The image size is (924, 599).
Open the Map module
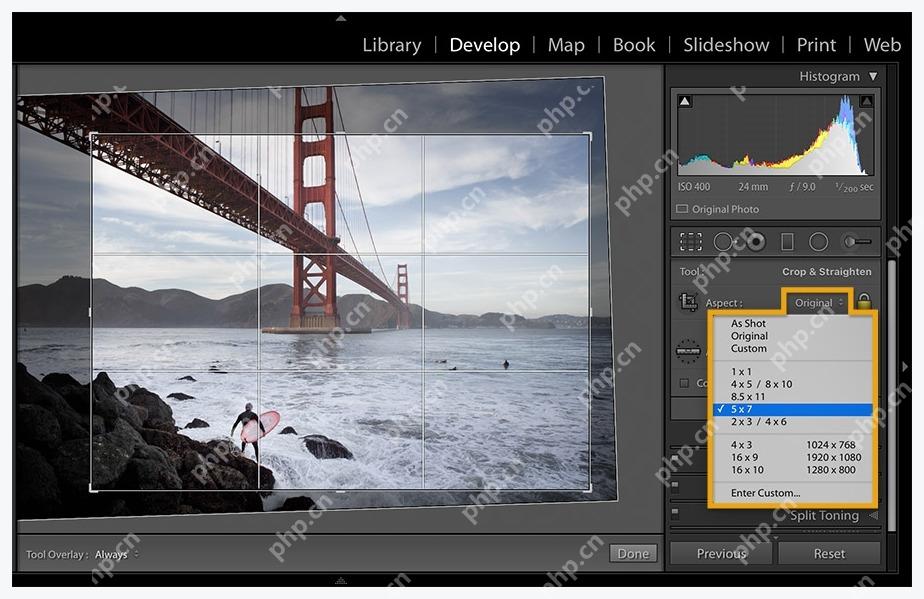pyautogui.click(x=566, y=45)
